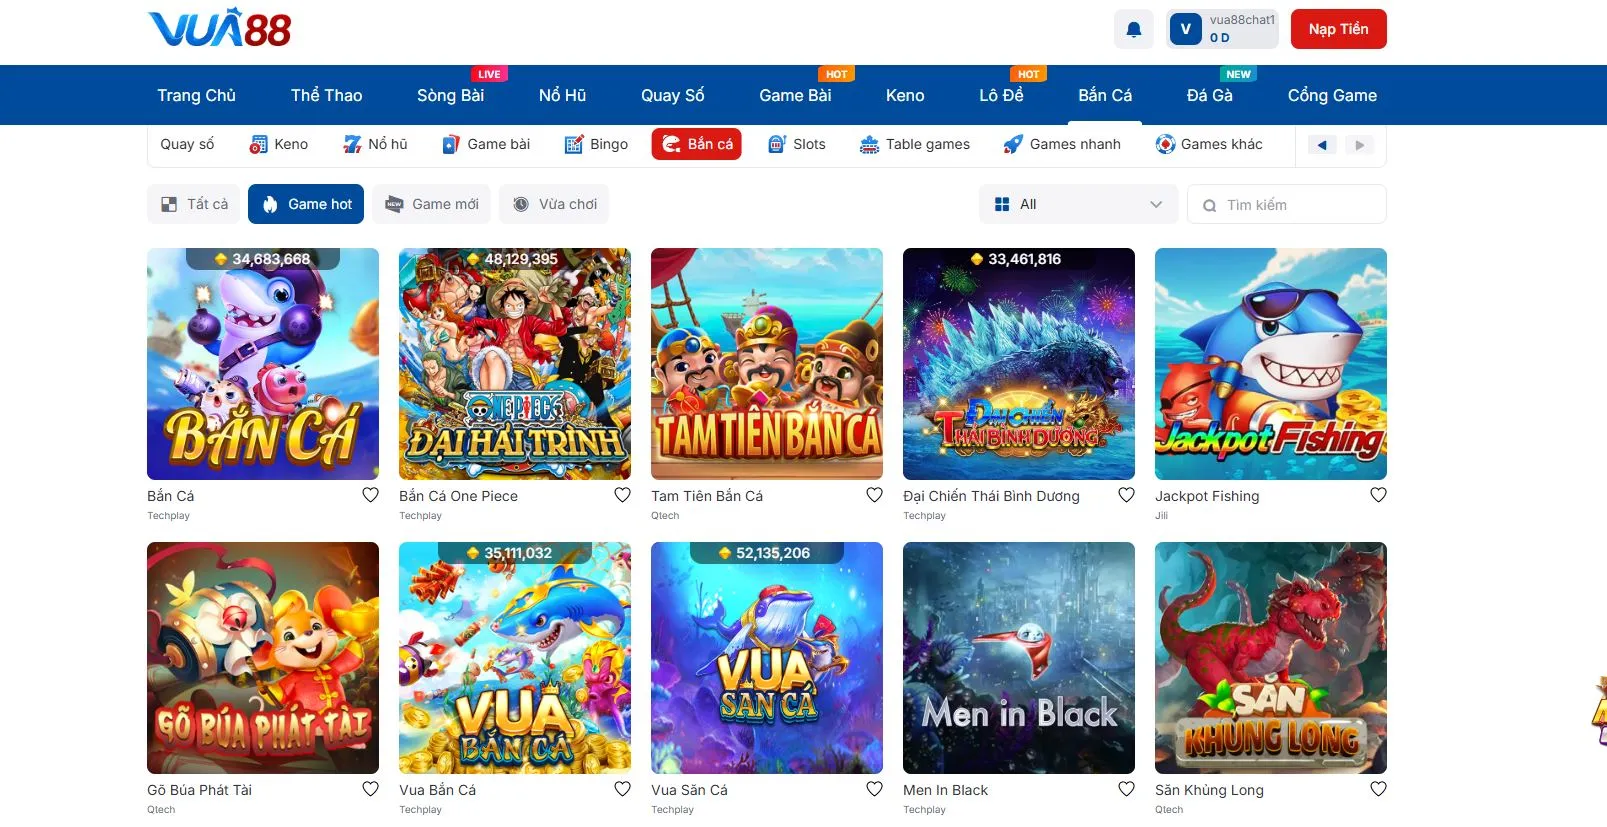The height and width of the screenshot is (827, 1607).
Task: Select the Keno category icon
Action: pos(259,144)
